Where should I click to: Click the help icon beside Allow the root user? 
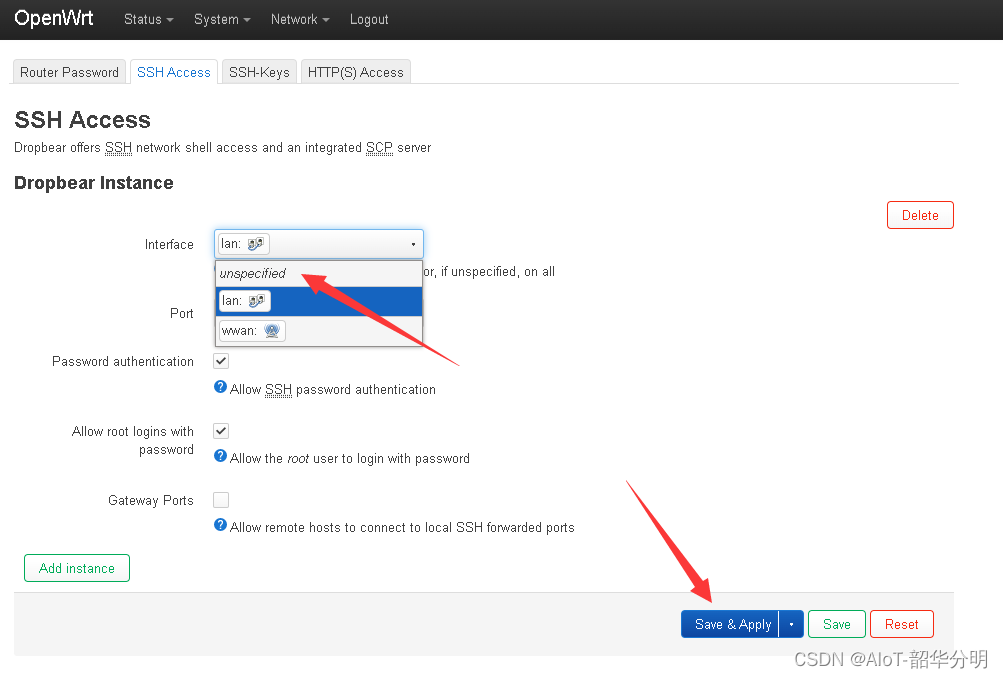(x=220, y=456)
